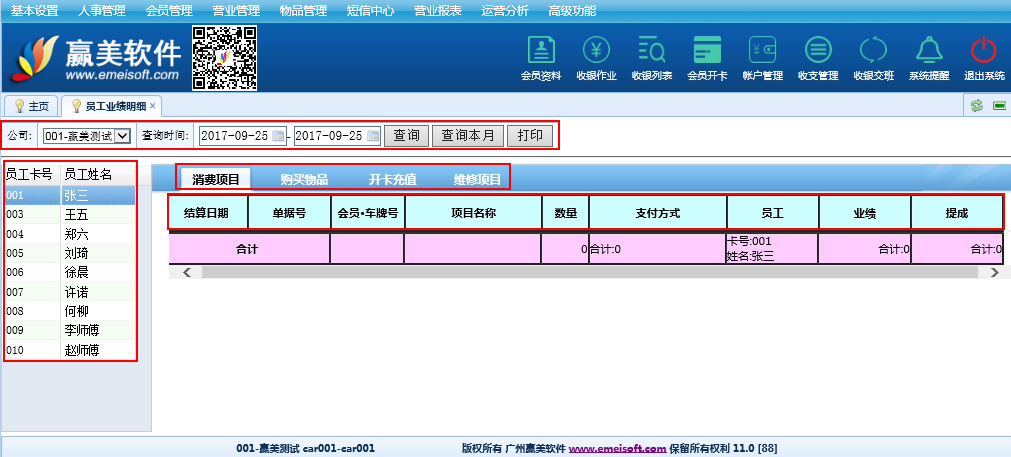Close the 员工业绩明细 tab
Image resolution: width=1011 pixels, height=457 pixels.
pos(153,105)
